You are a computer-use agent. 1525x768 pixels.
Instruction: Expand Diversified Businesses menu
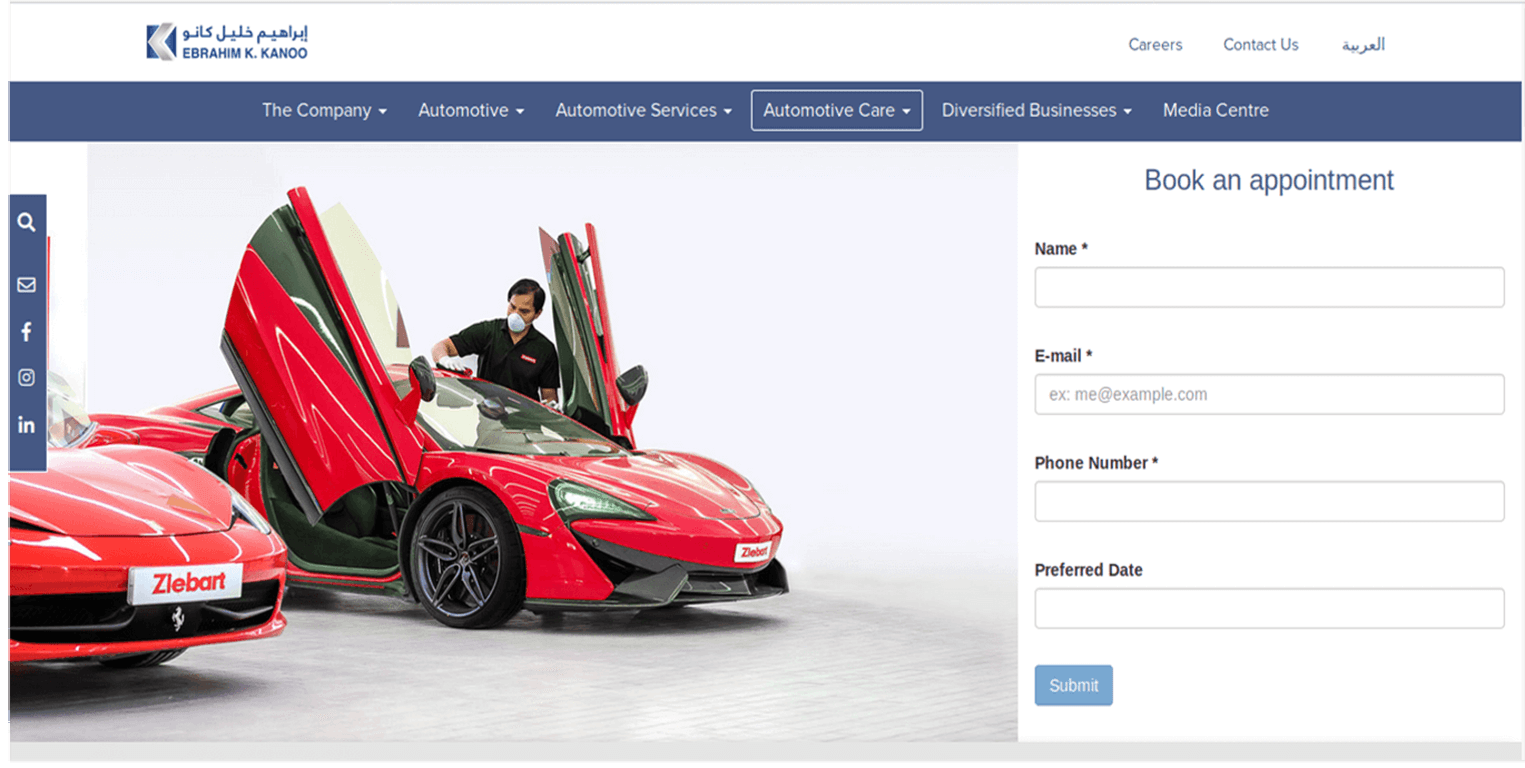tap(1036, 111)
